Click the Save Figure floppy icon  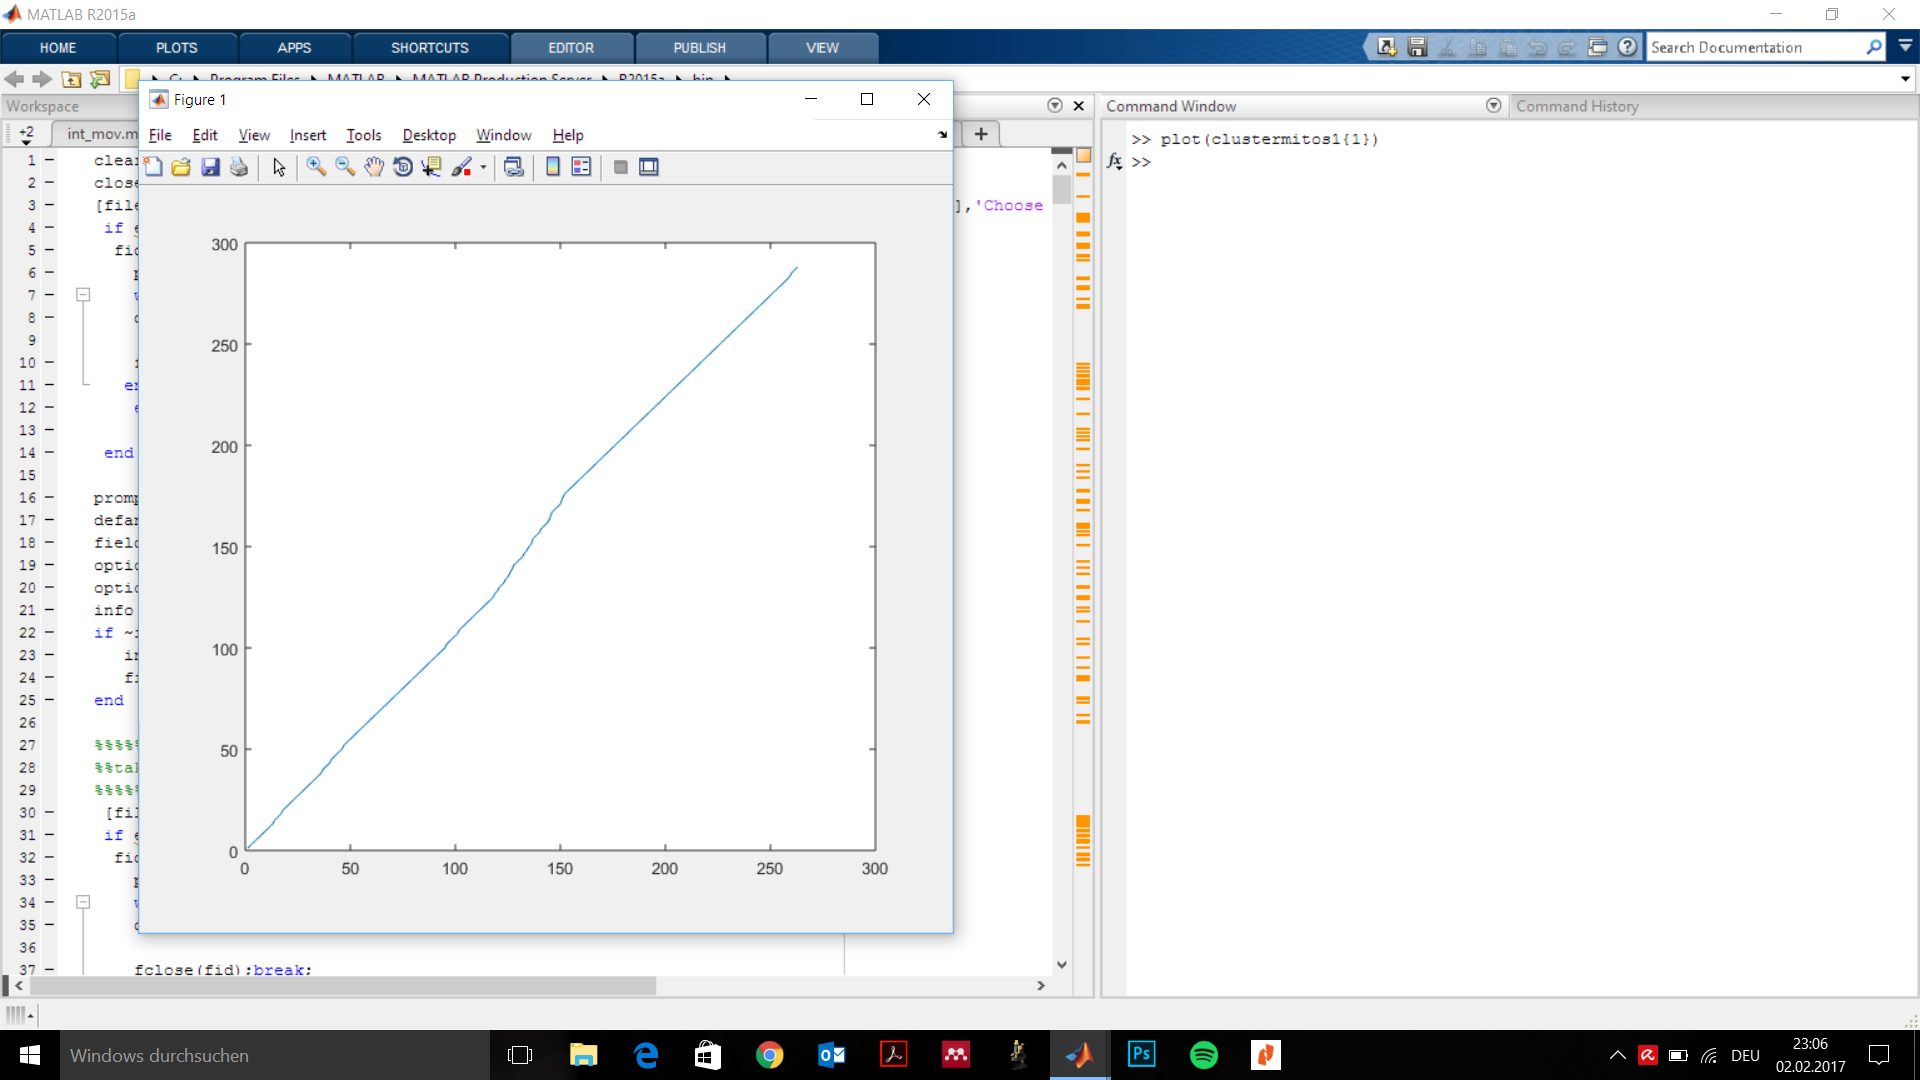click(210, 167)
